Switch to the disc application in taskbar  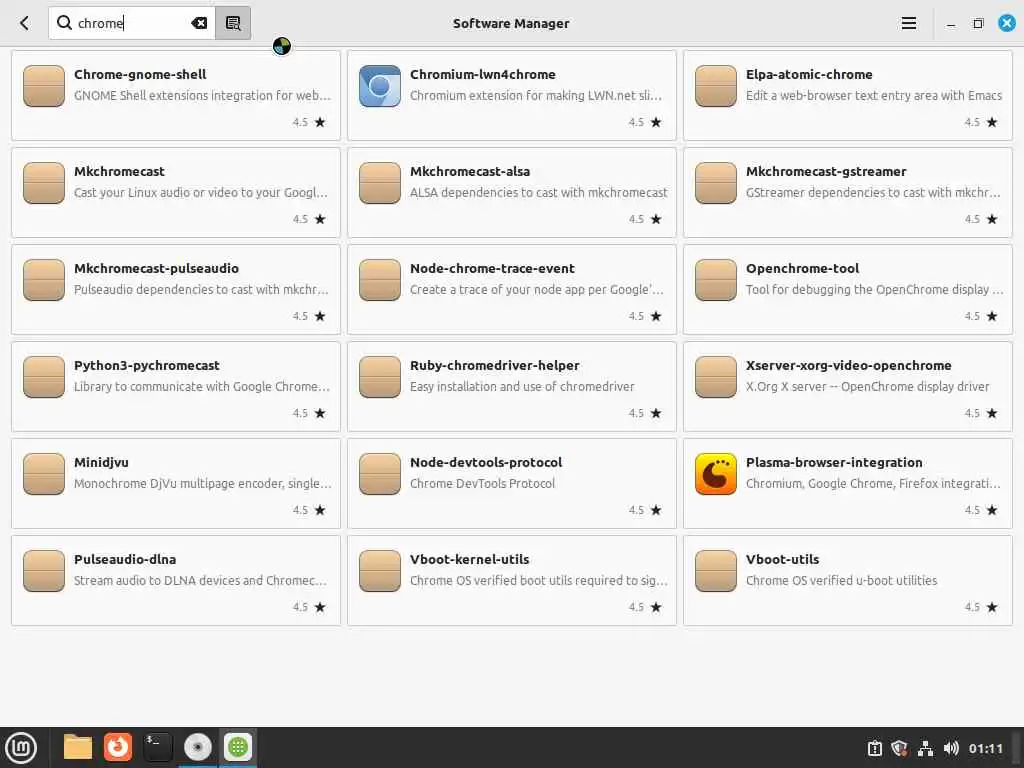[x=198, y=747]
